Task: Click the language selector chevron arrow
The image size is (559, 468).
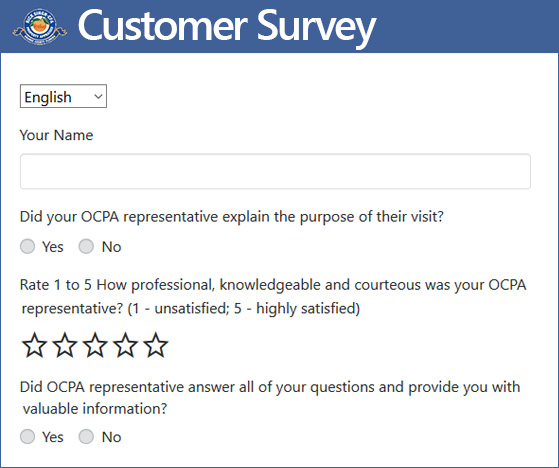Action: (98, 96)
